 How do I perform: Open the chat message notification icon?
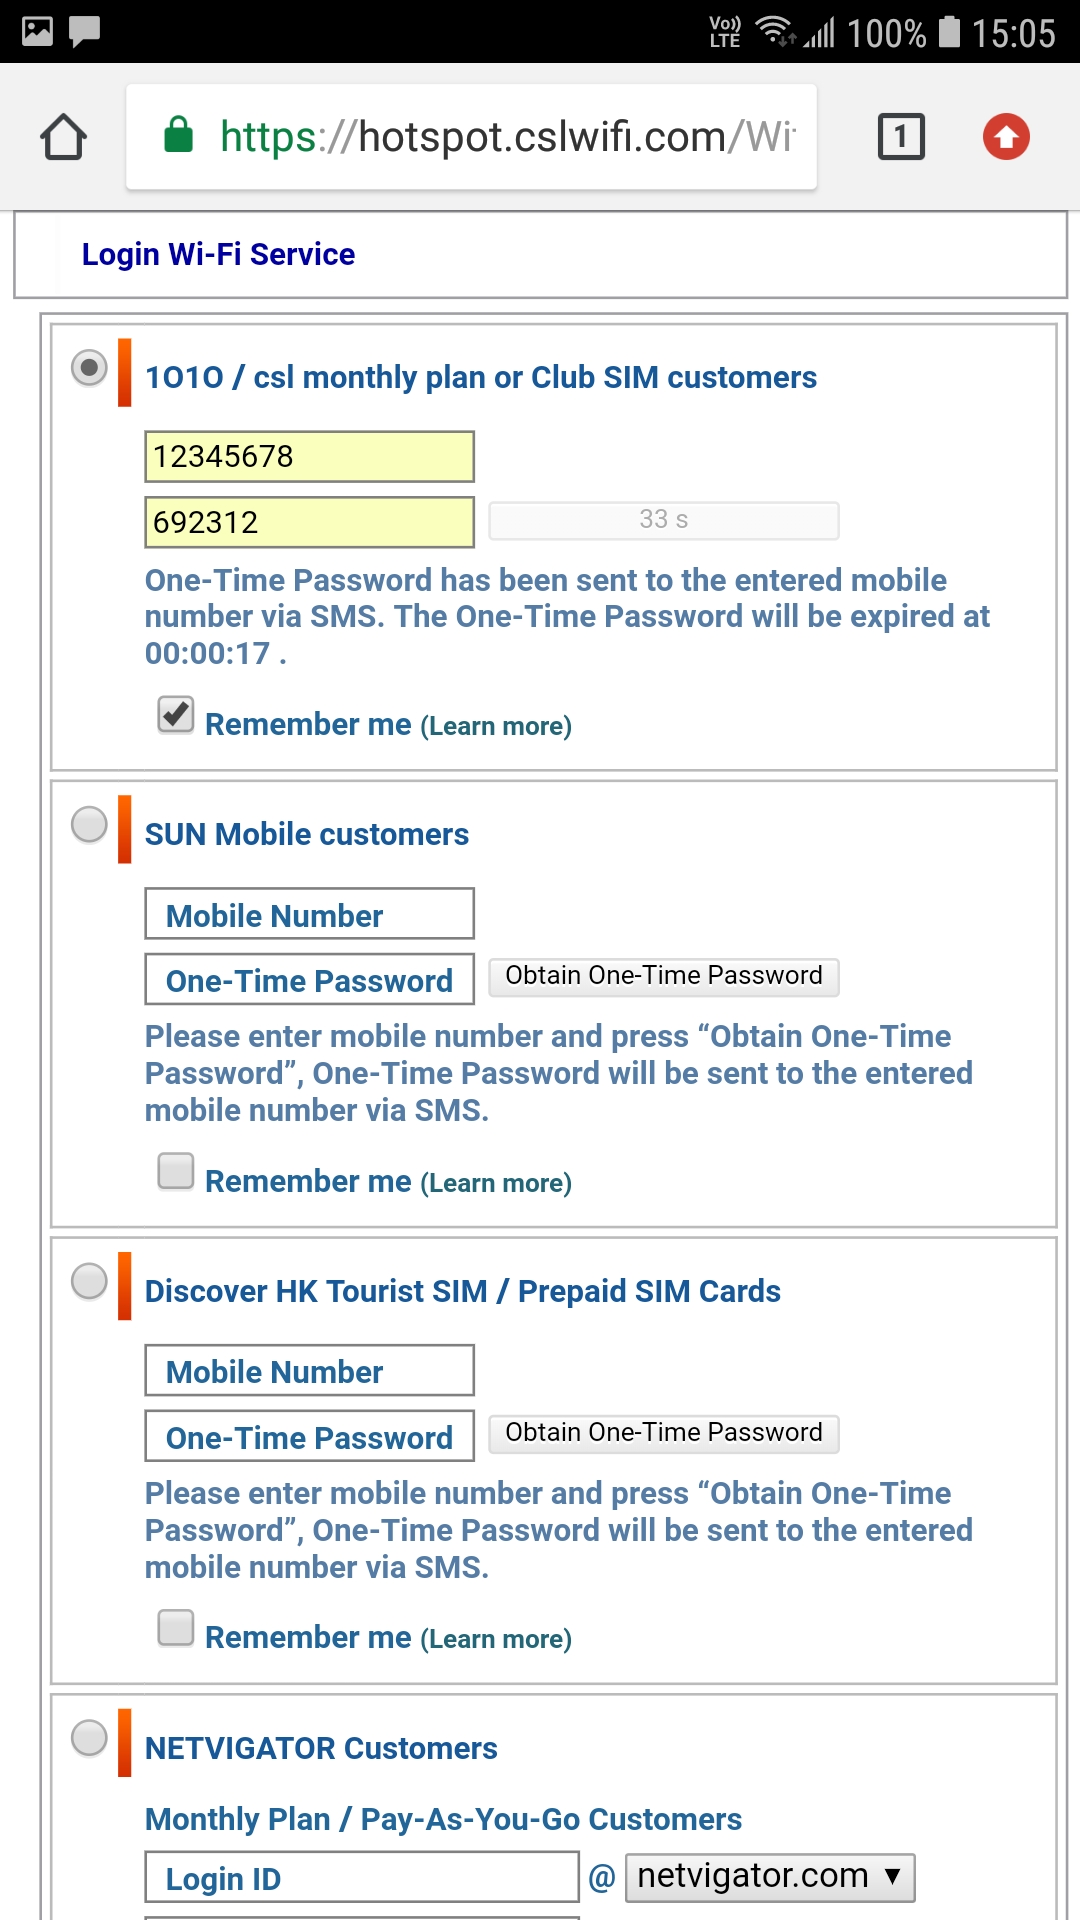click(x=85, y=31)
